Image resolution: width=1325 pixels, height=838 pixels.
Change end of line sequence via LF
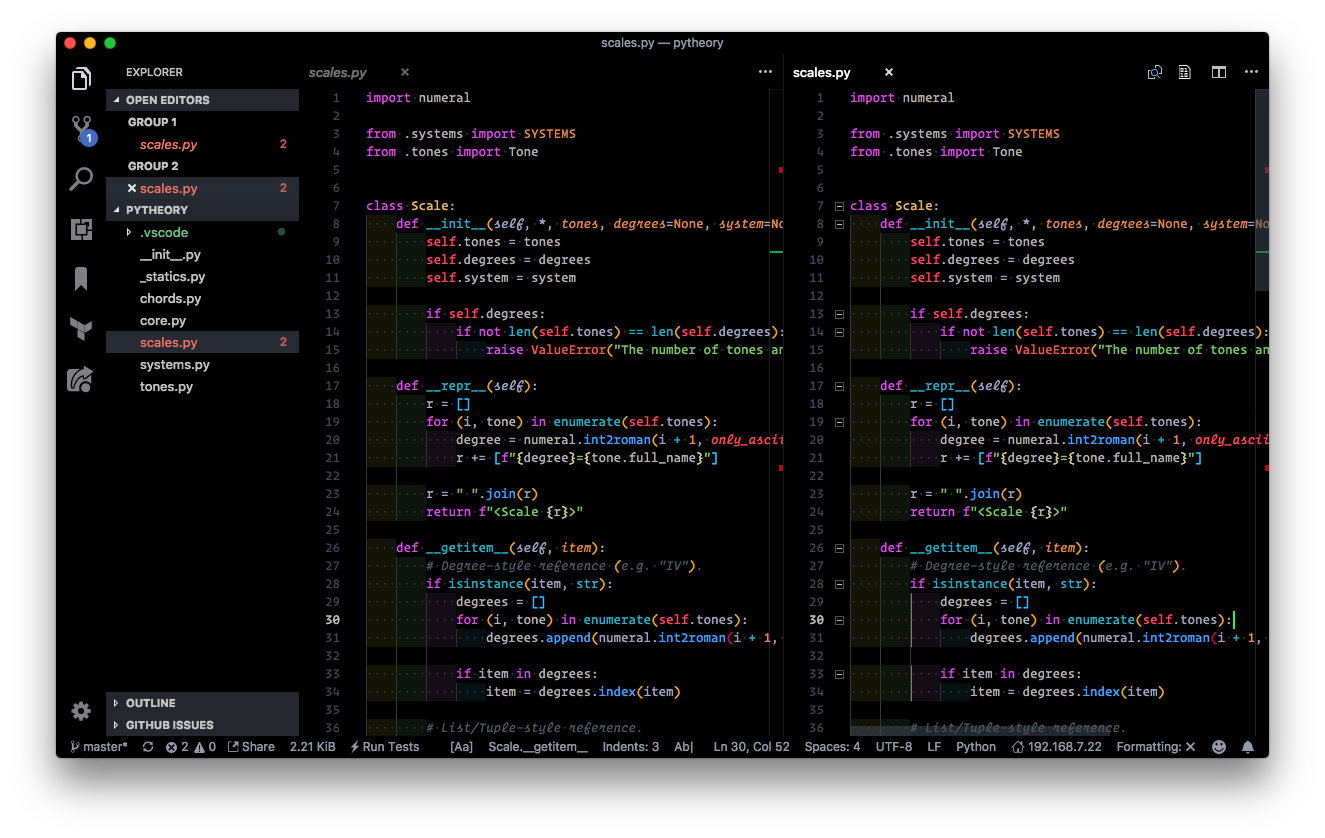click(x=934, y=747)
